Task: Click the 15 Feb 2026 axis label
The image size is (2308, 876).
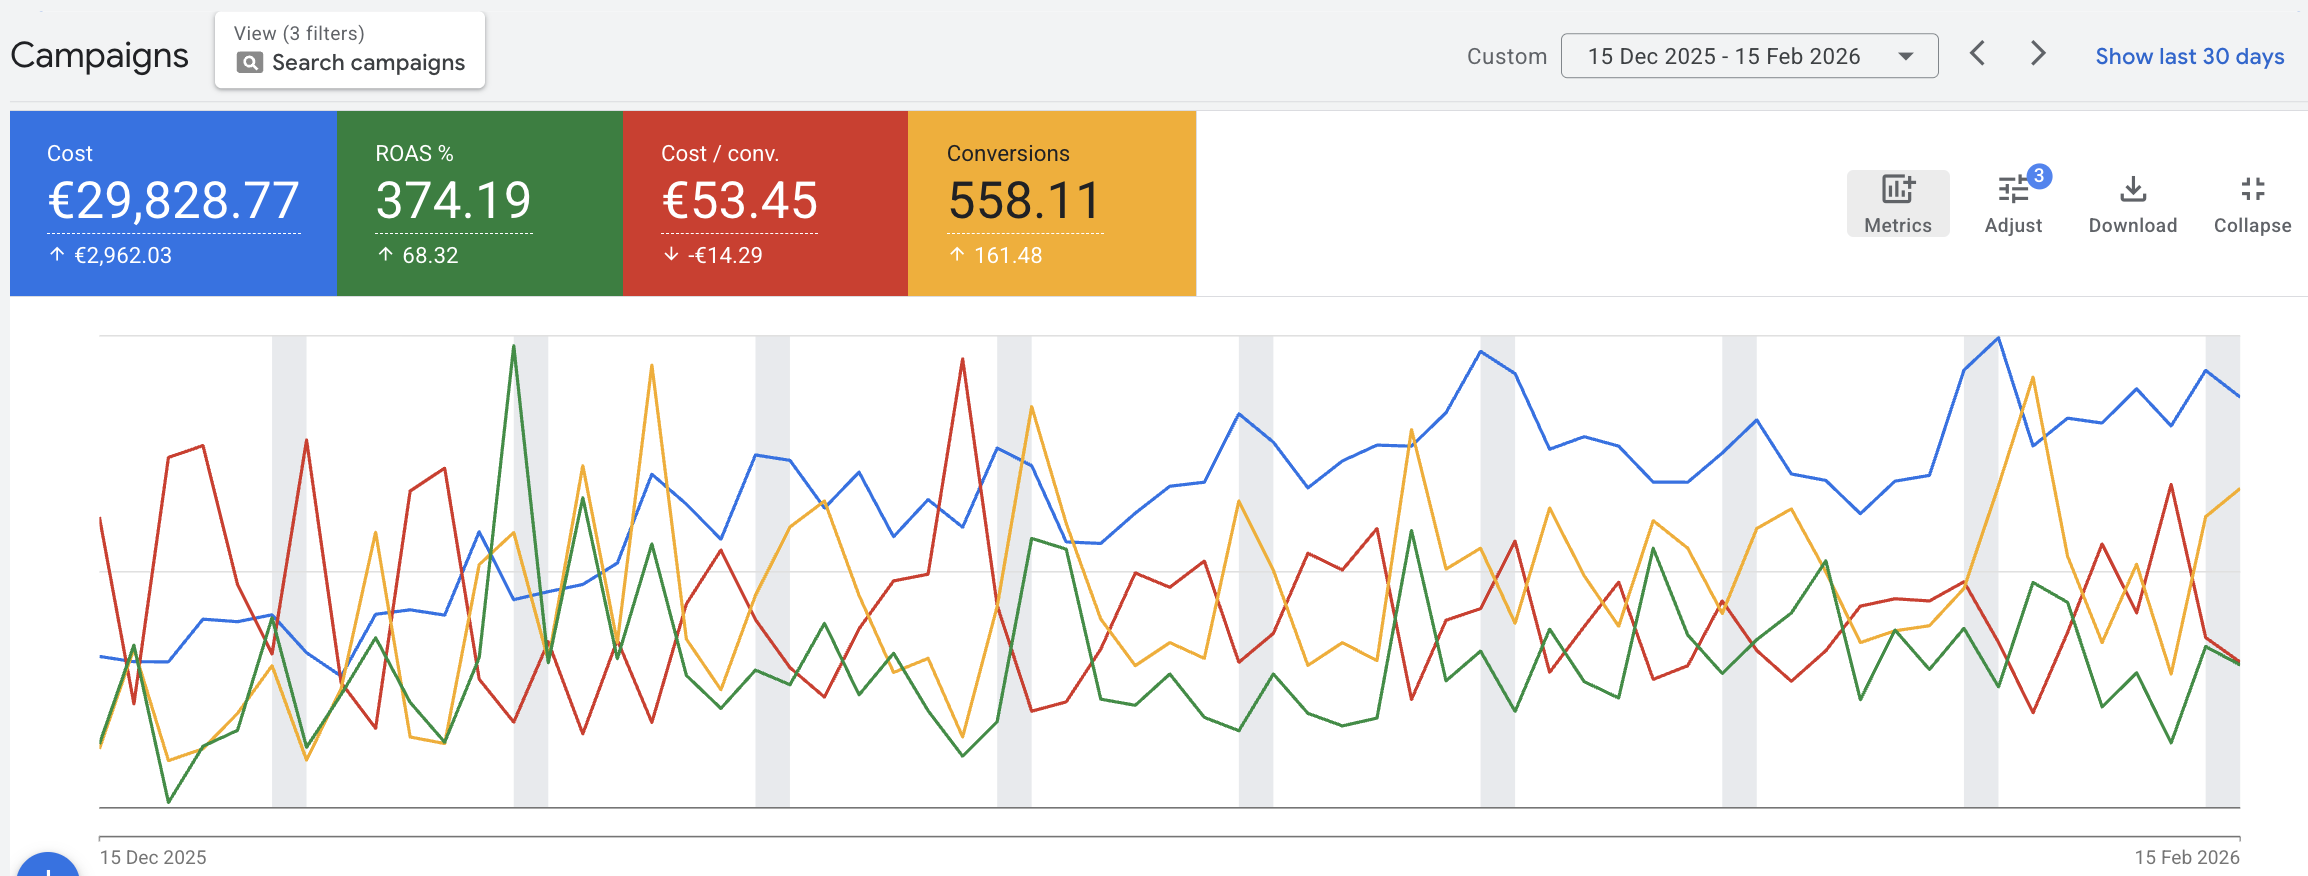Action: 2186,857
